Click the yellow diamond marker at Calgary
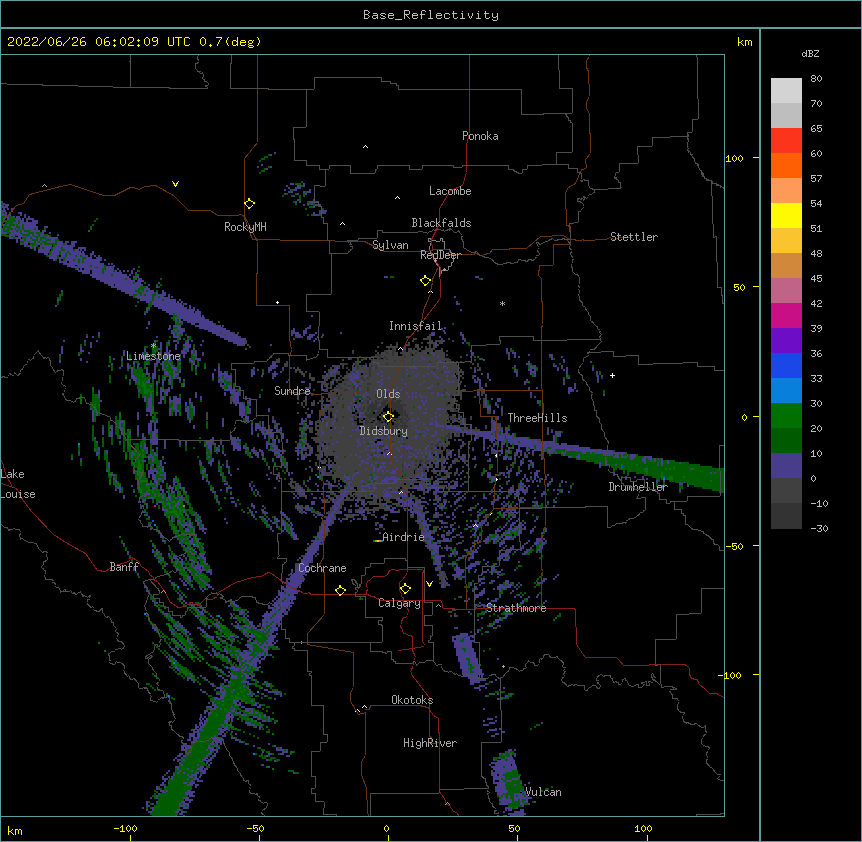 (x=405, y=589)
